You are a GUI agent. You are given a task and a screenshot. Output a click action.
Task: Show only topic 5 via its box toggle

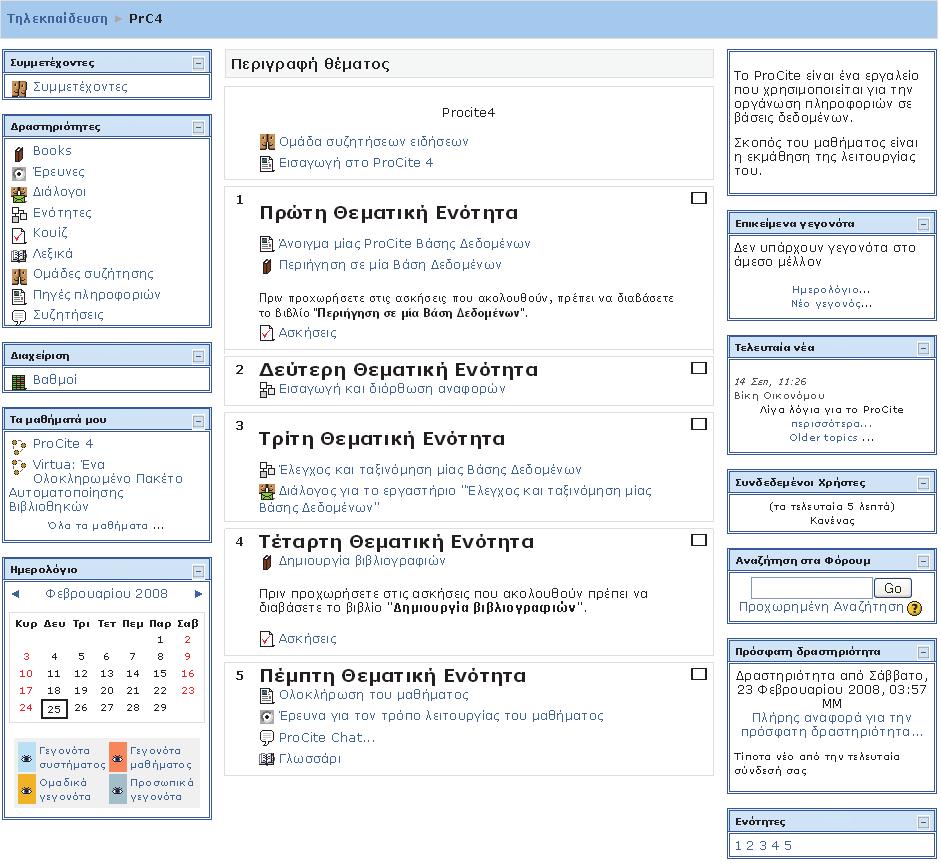pyautogui.click(x=699, y=674)
